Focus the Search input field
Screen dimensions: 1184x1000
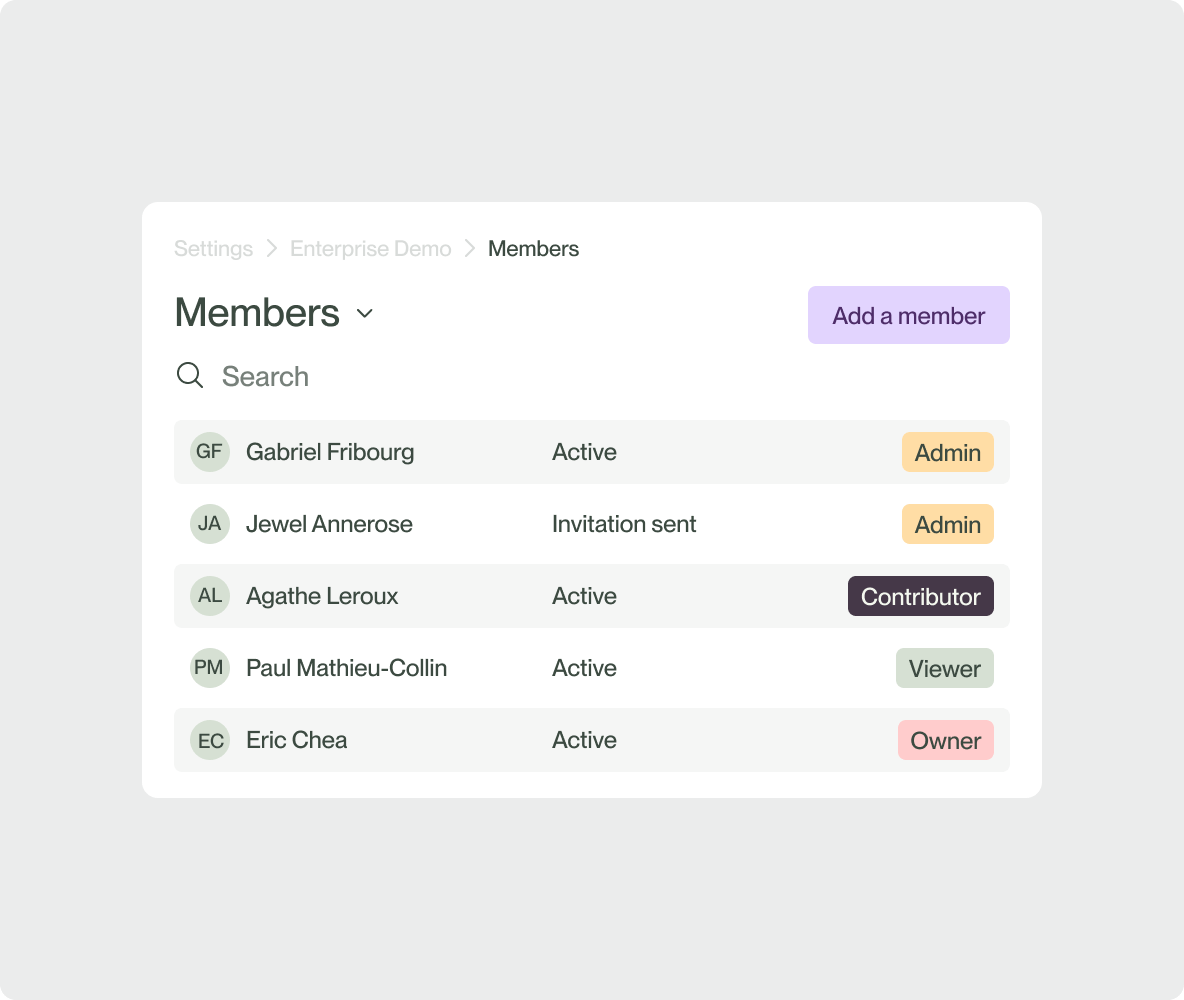(265, 377)
